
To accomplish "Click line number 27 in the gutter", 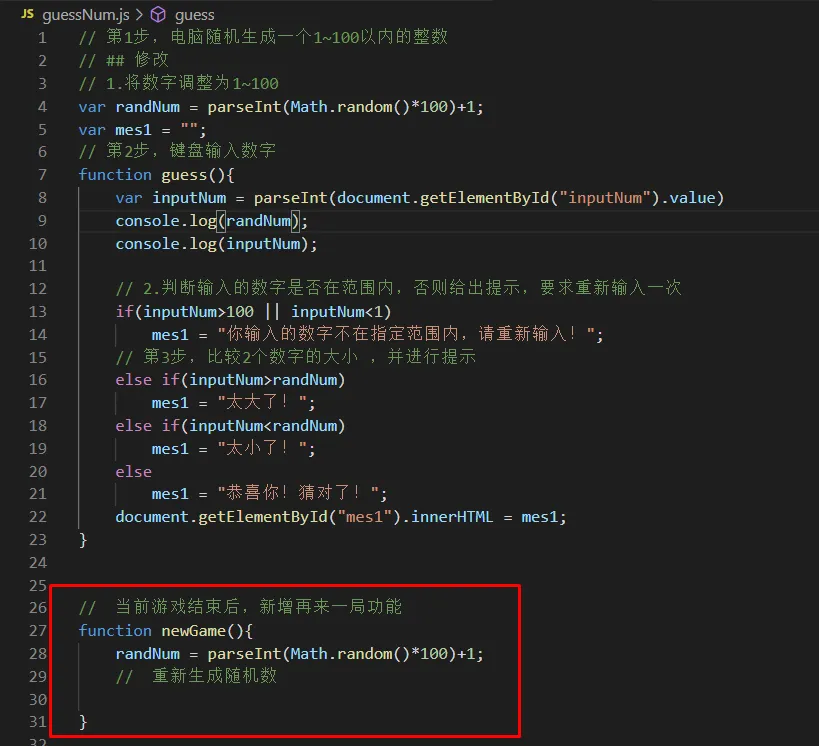I will (x=38, y=630).
